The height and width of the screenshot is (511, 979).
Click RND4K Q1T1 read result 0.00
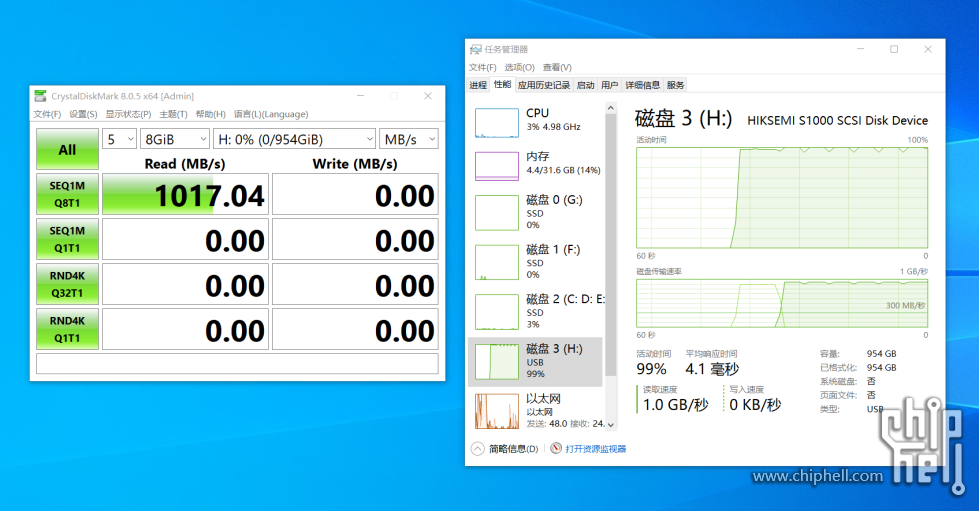[185, 329]
